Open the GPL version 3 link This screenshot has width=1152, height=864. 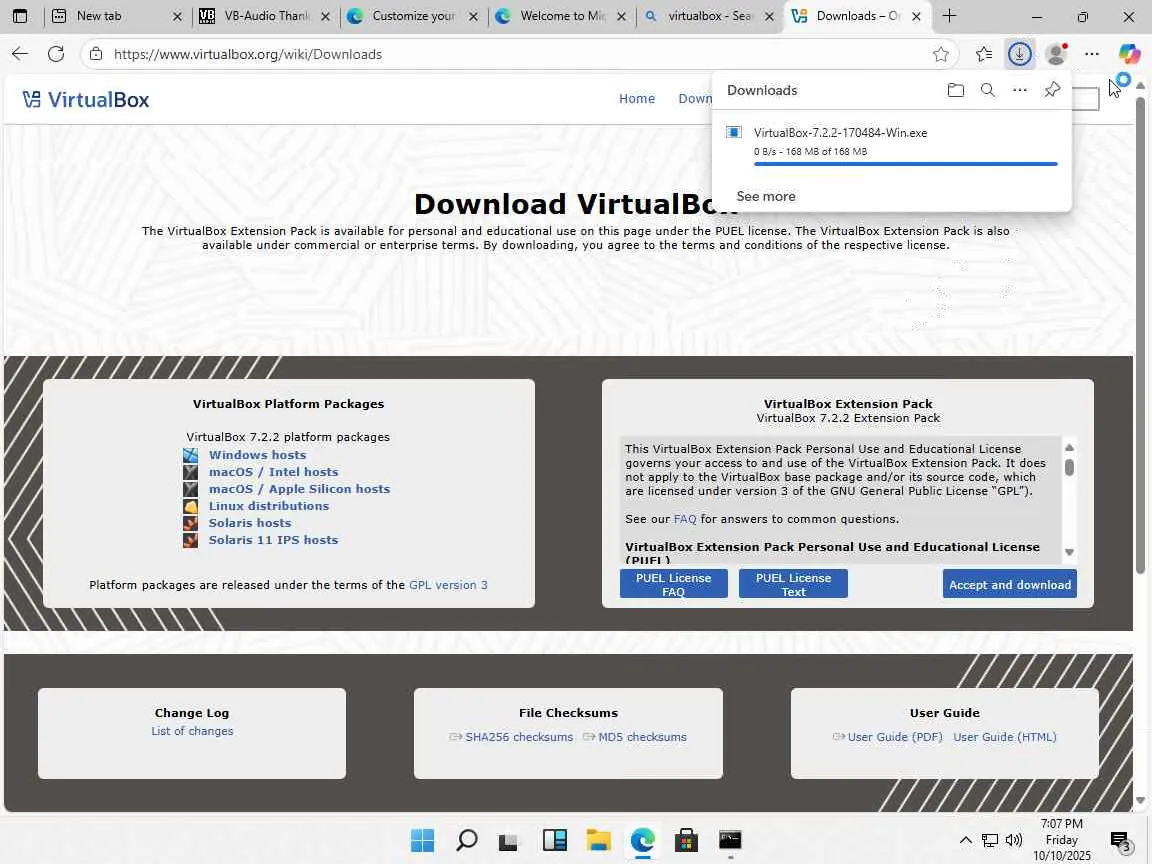coord(448,585)
